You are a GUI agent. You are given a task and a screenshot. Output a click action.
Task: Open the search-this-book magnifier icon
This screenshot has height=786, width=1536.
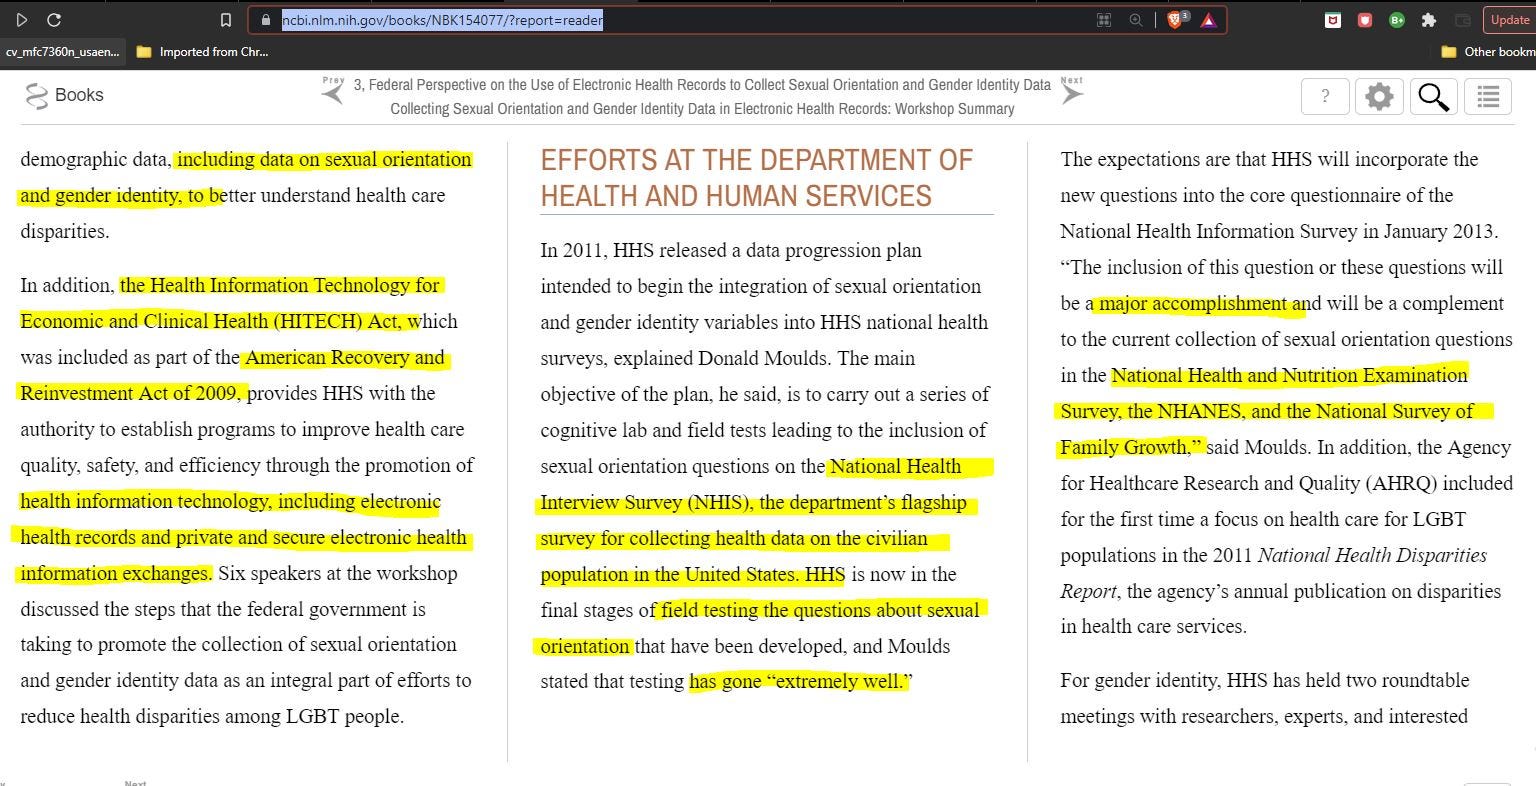[x=1433, y=96]
